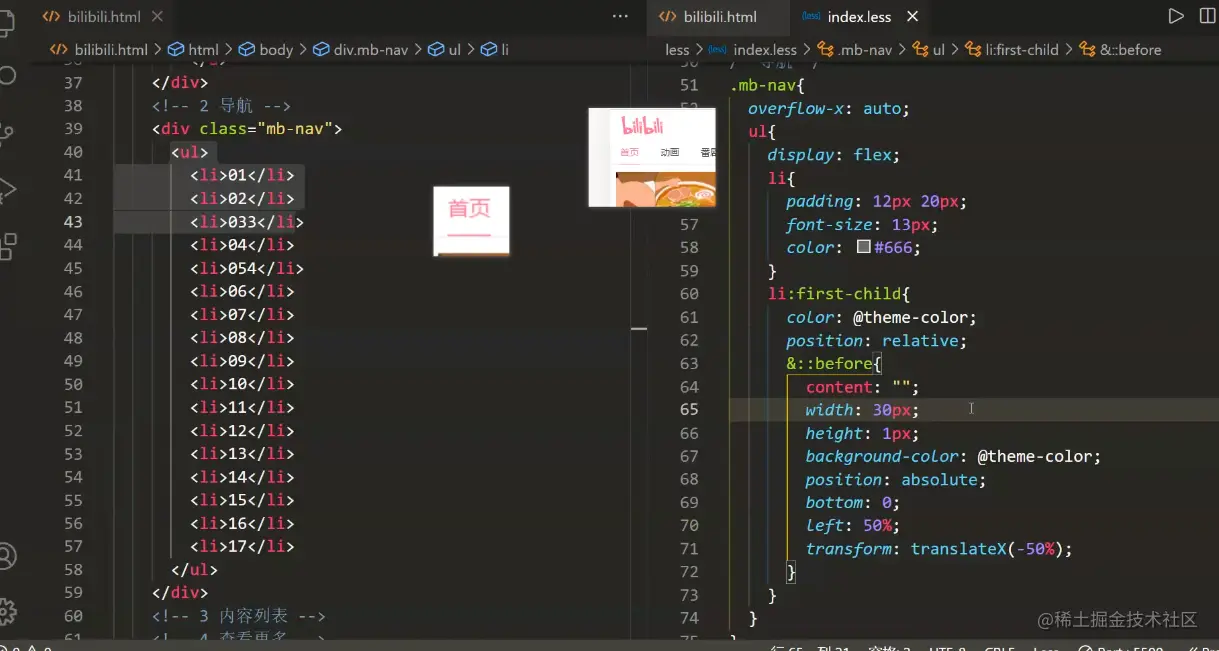This screenshot has height=651, width=1219.
Task: Click the bottom: 0; declaration
Action: (853, 503)
